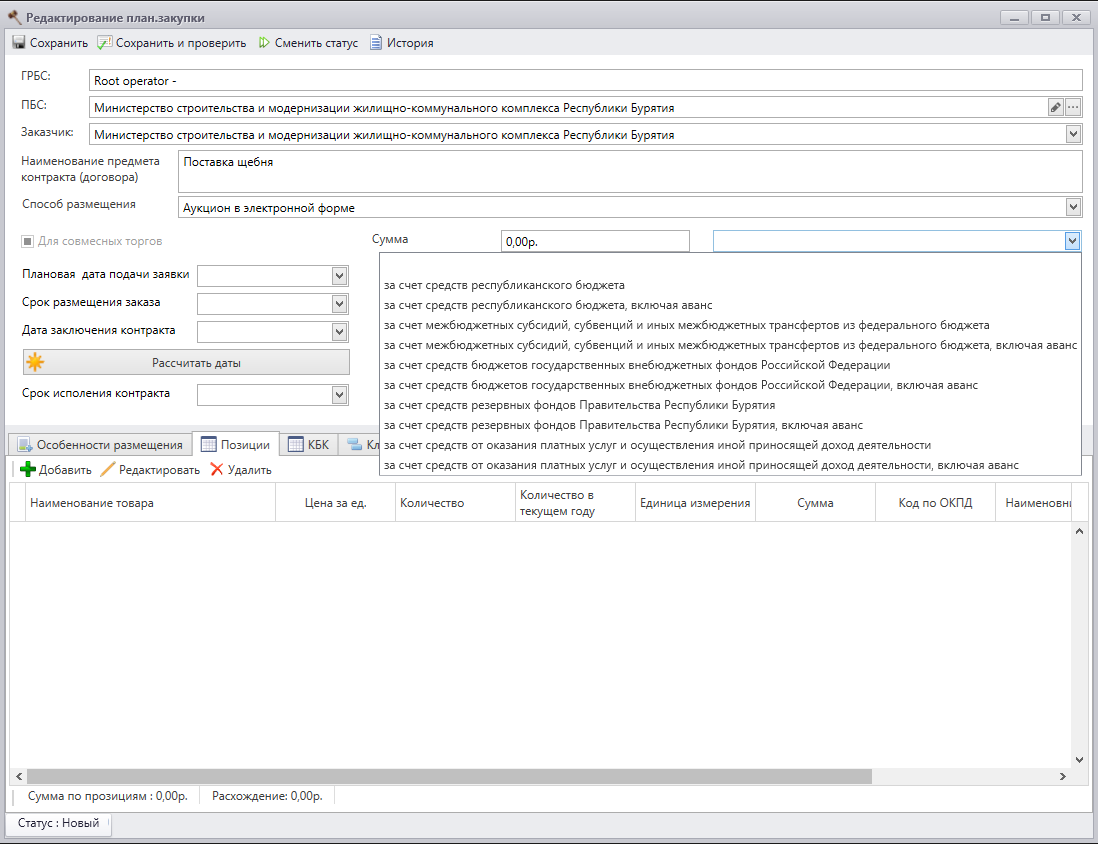Expand the Срок размещения заказа date dropdown
Image resolution: width=1098 pixels, height=844 pixels.
(x=339, y=303)
